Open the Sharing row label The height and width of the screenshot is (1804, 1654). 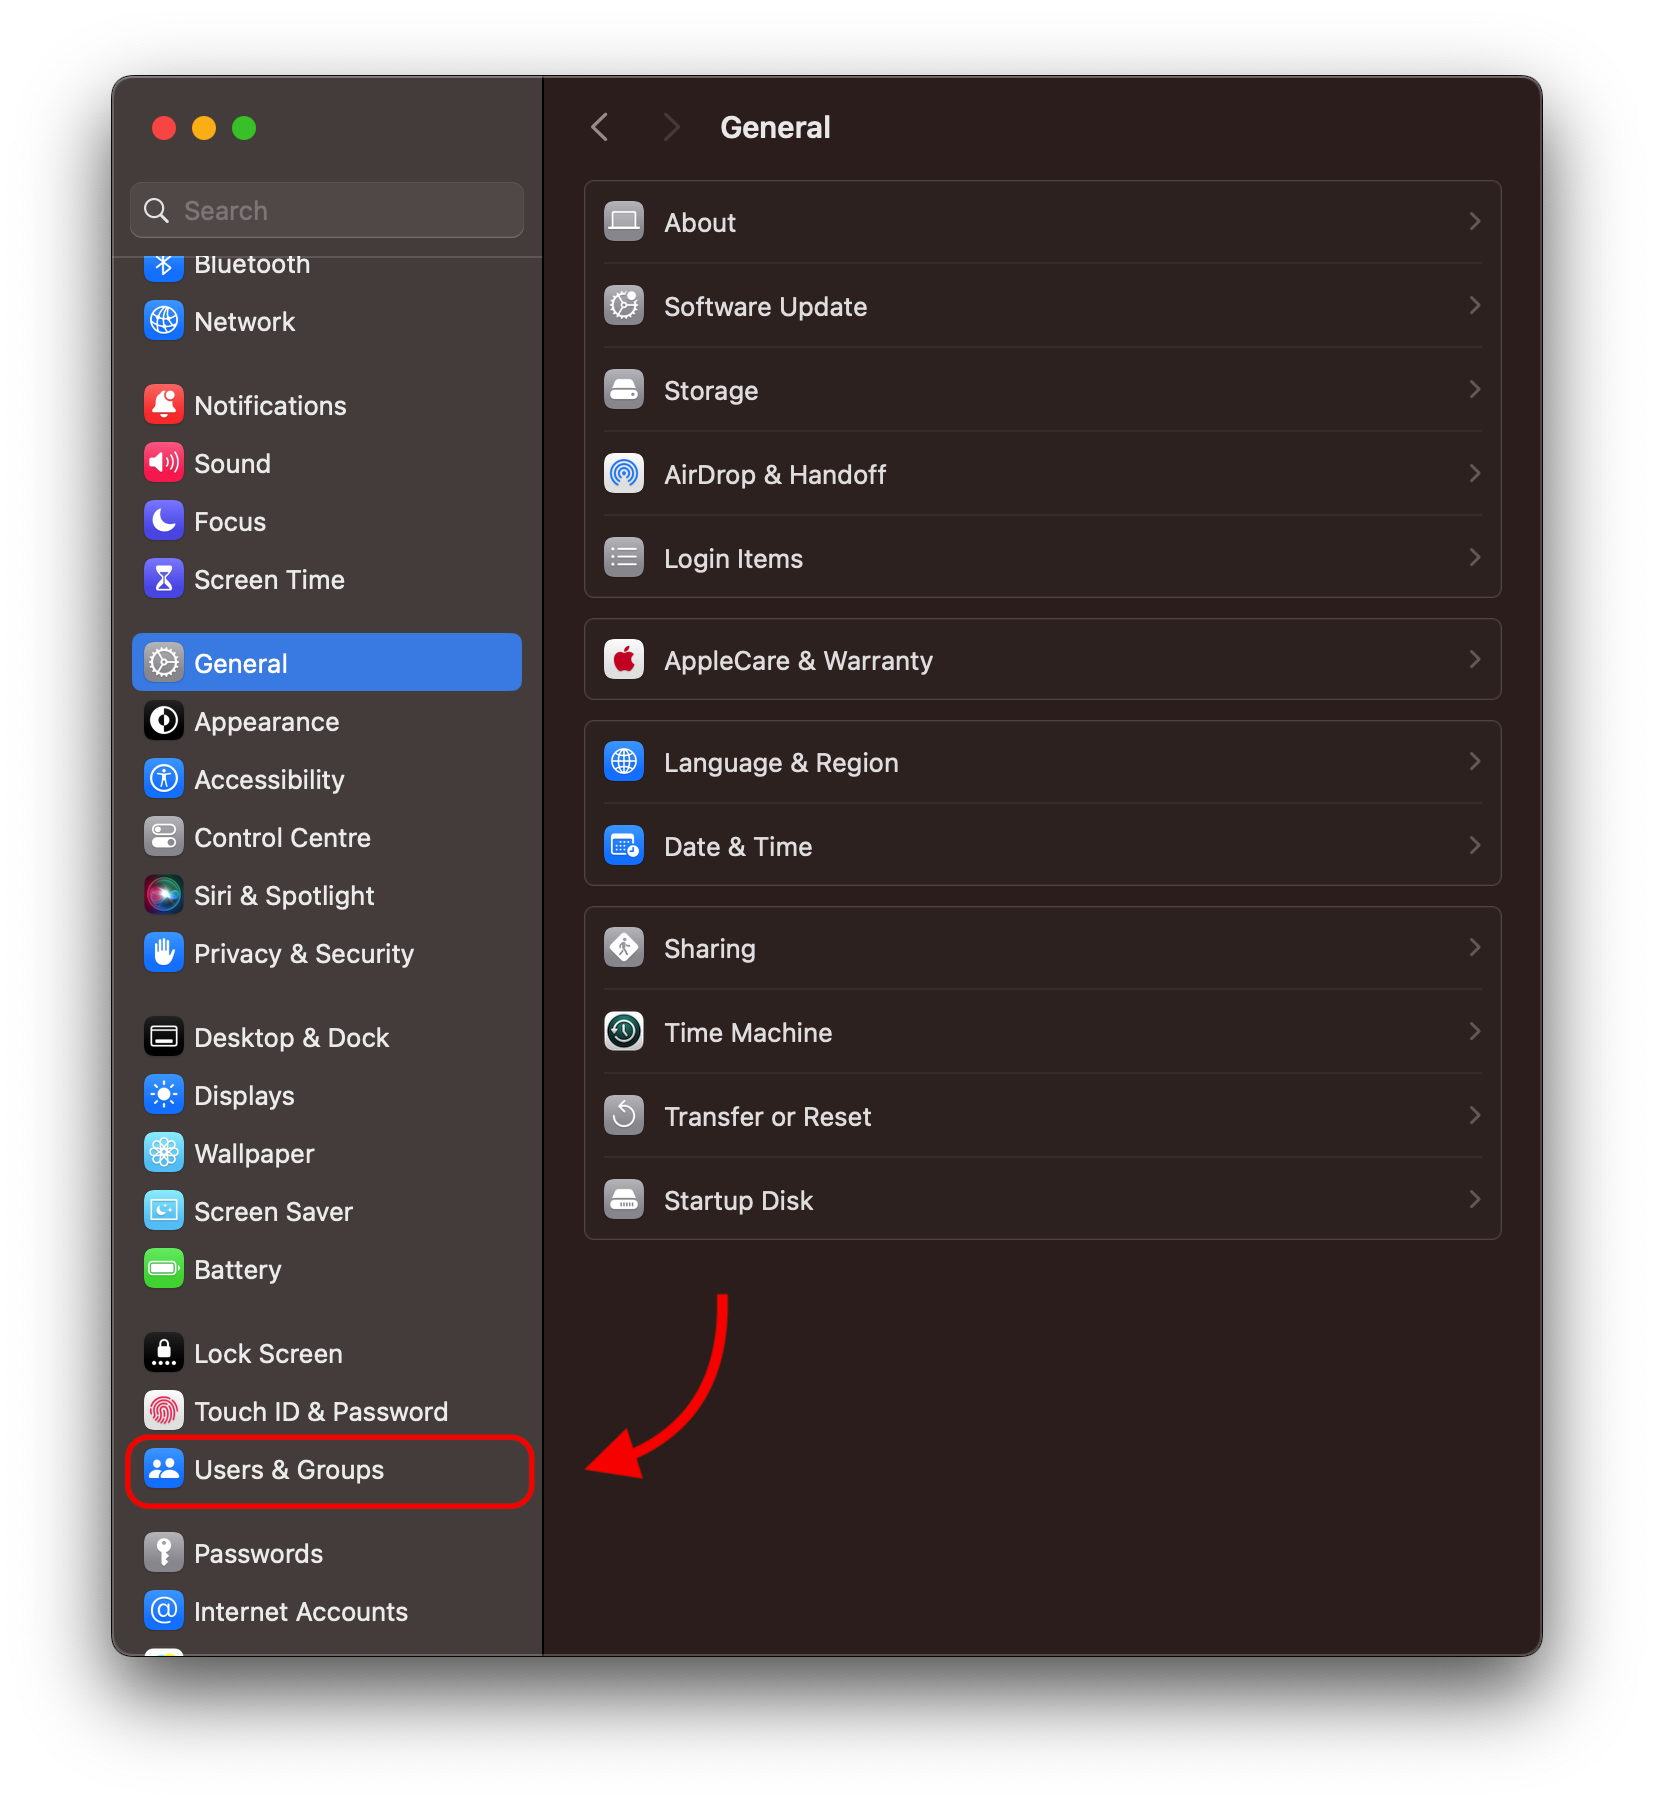(x=709, y=948)
